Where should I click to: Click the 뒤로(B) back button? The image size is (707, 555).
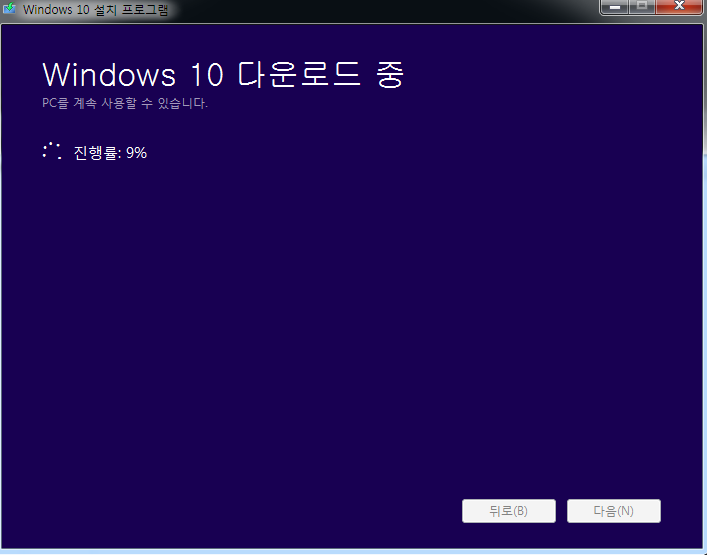pos(509,511)
